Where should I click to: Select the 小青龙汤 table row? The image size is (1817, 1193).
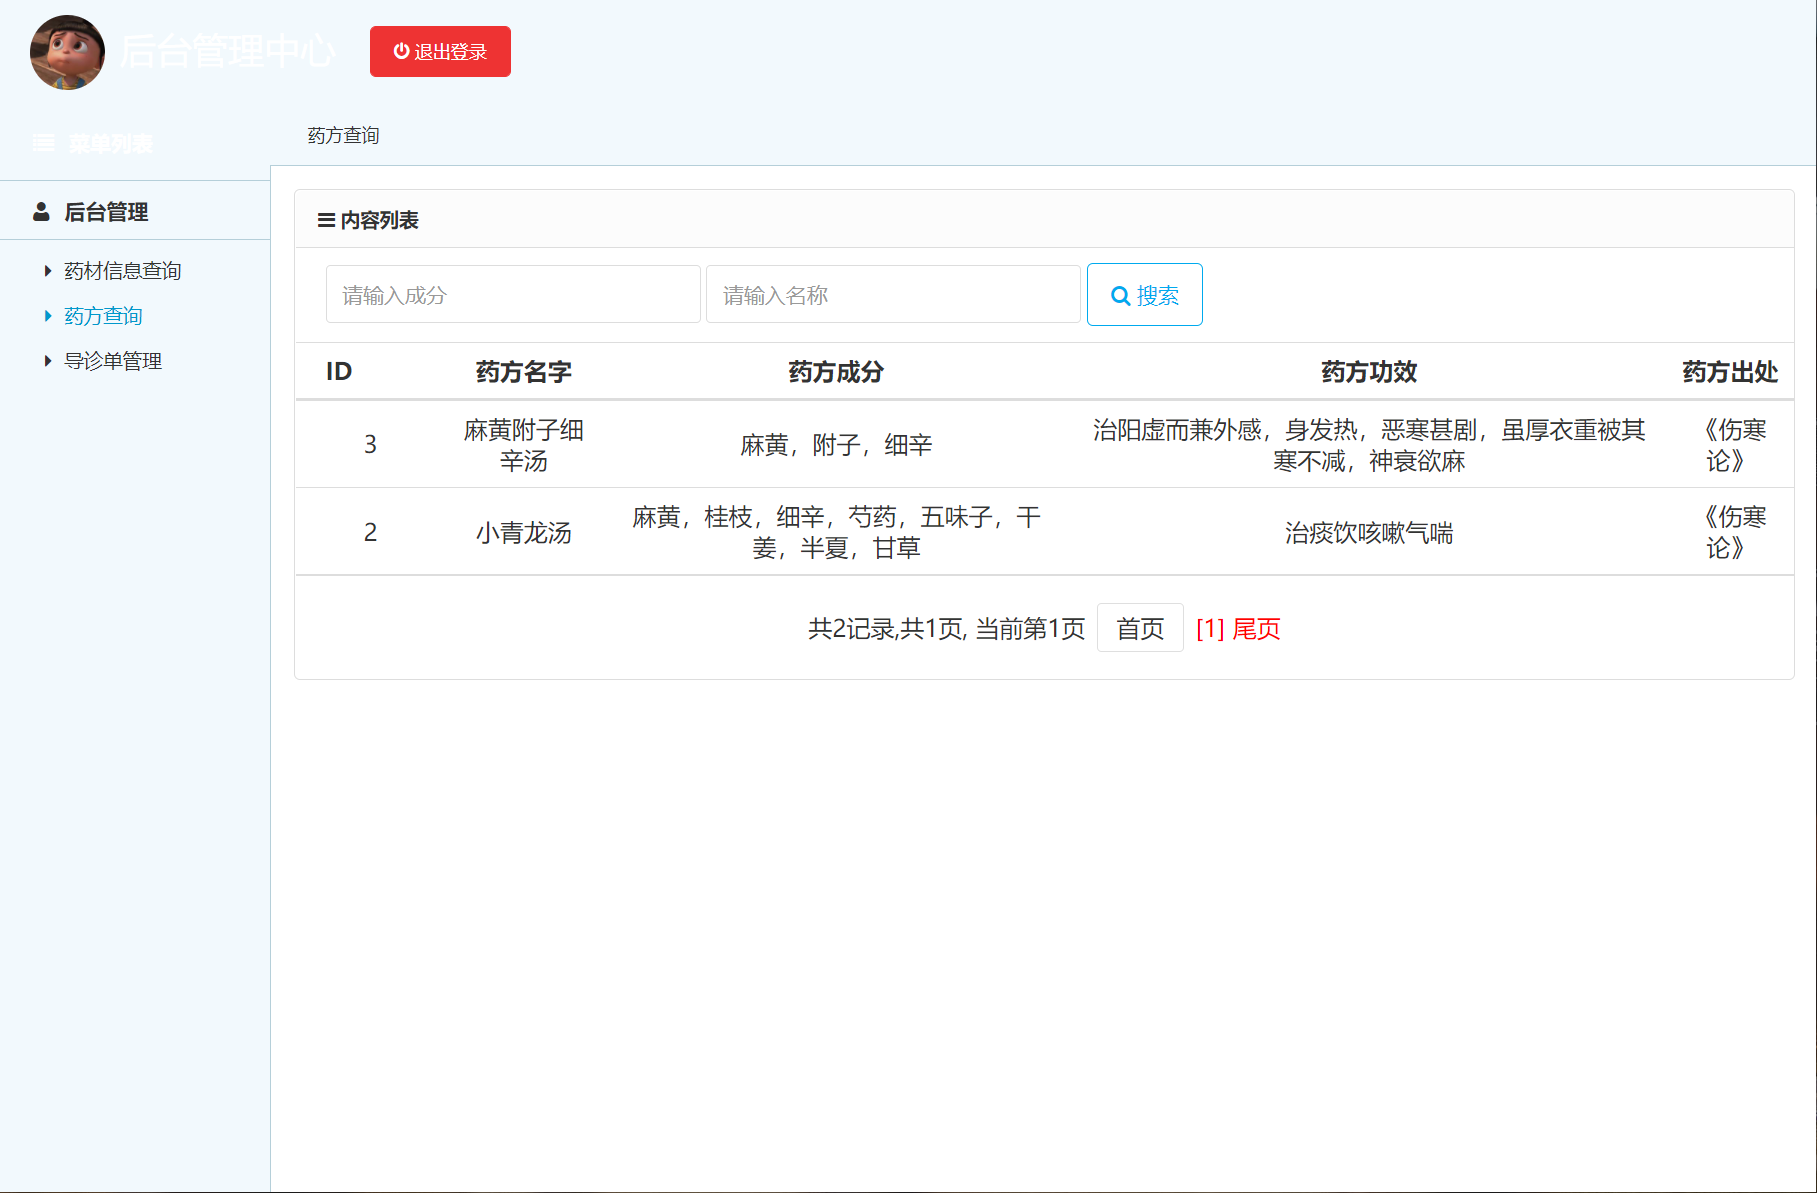900,531
